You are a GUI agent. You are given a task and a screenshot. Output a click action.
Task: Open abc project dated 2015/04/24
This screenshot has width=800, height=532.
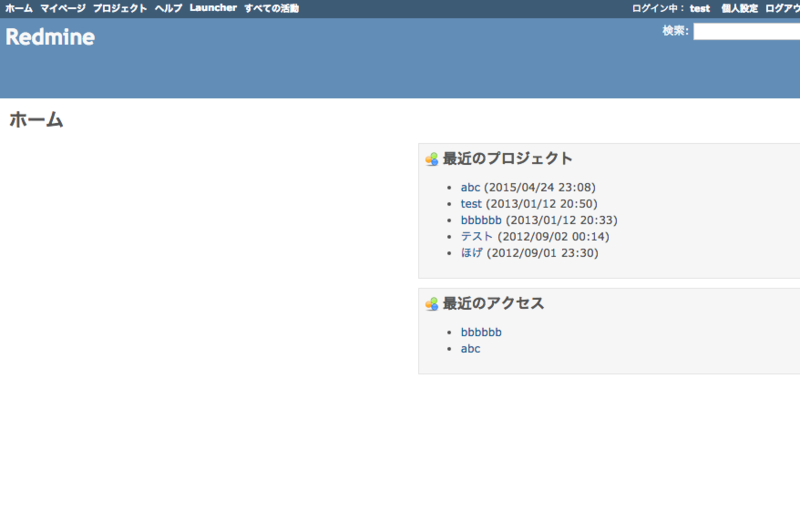470,187
